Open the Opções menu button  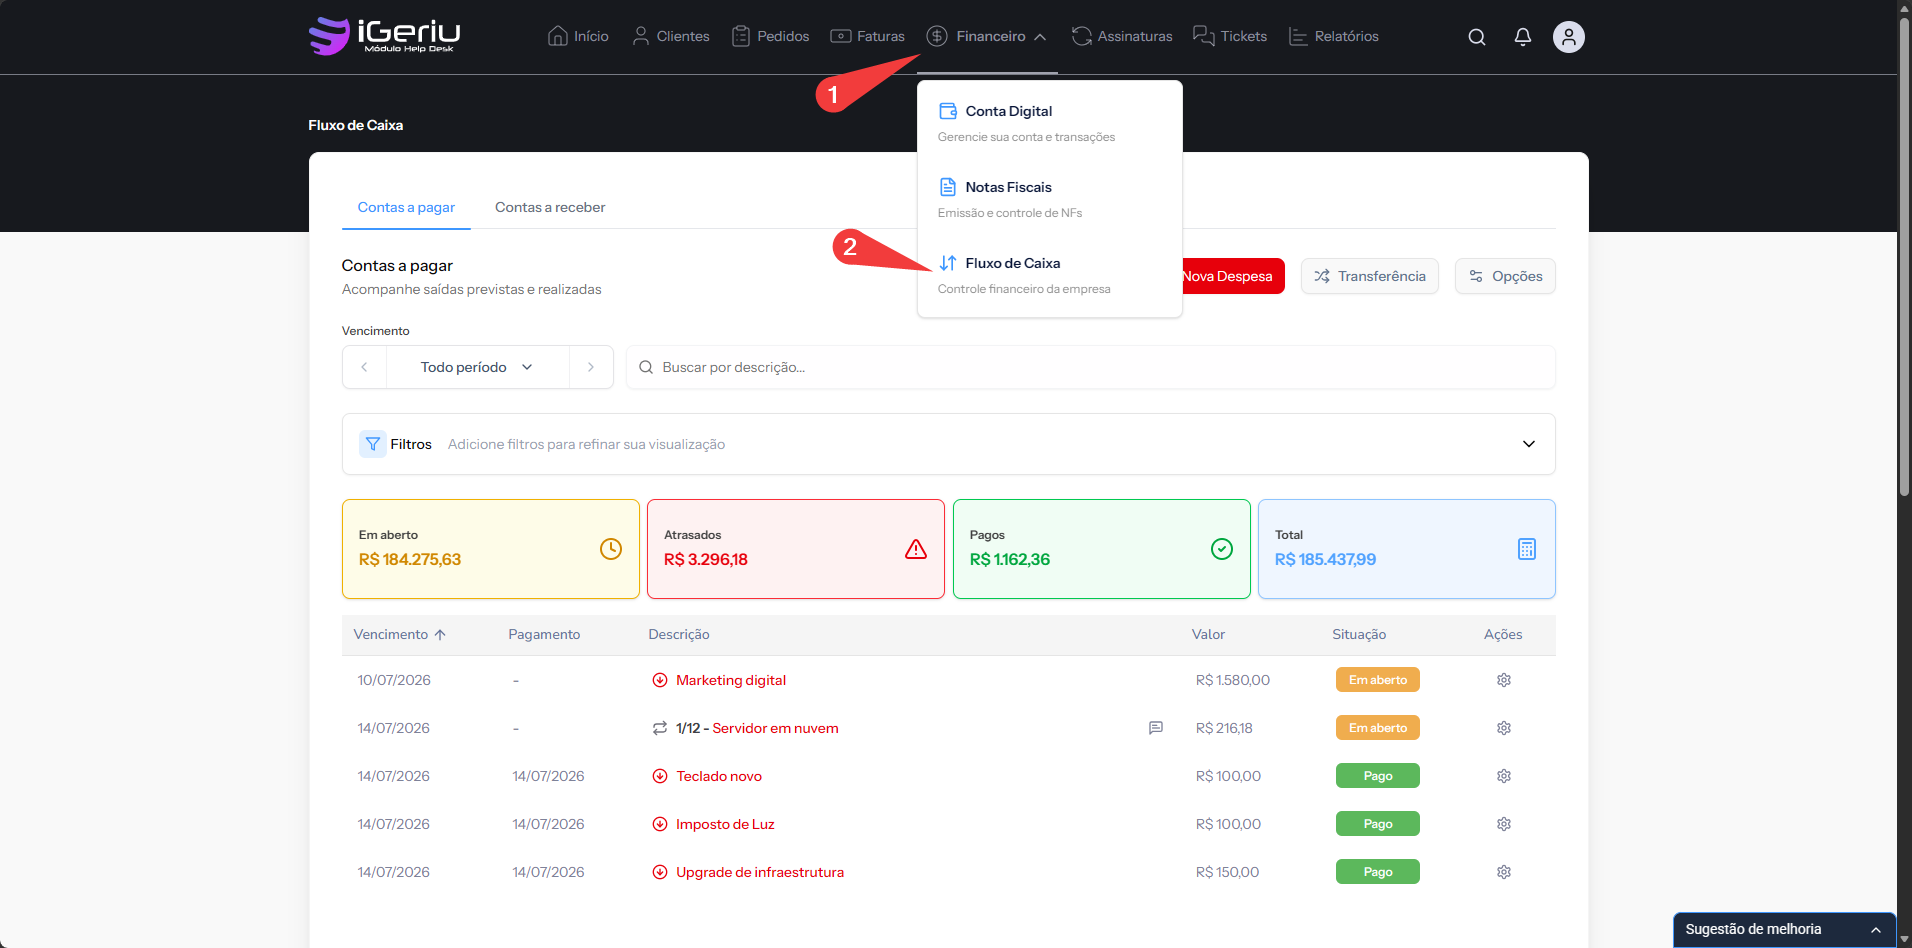coord(1505,276)
